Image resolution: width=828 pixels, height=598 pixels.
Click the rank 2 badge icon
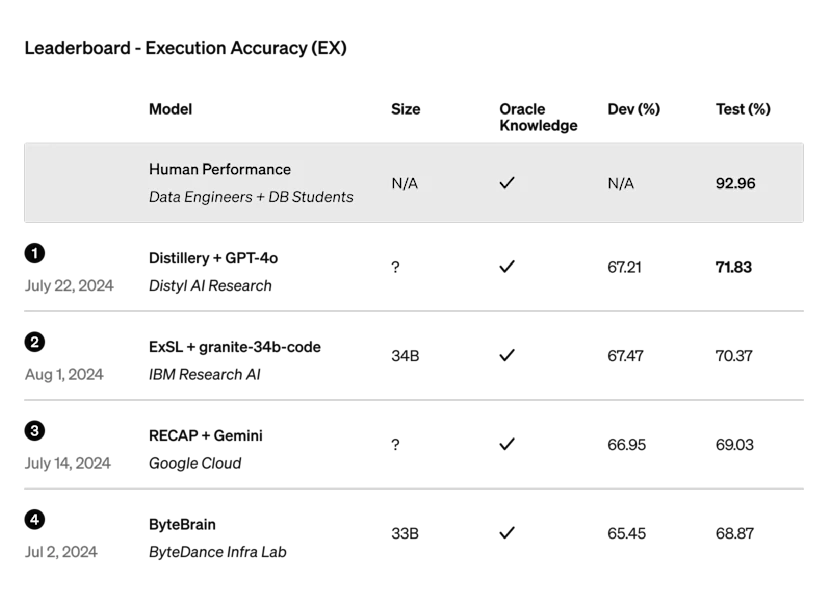point(35,342)
